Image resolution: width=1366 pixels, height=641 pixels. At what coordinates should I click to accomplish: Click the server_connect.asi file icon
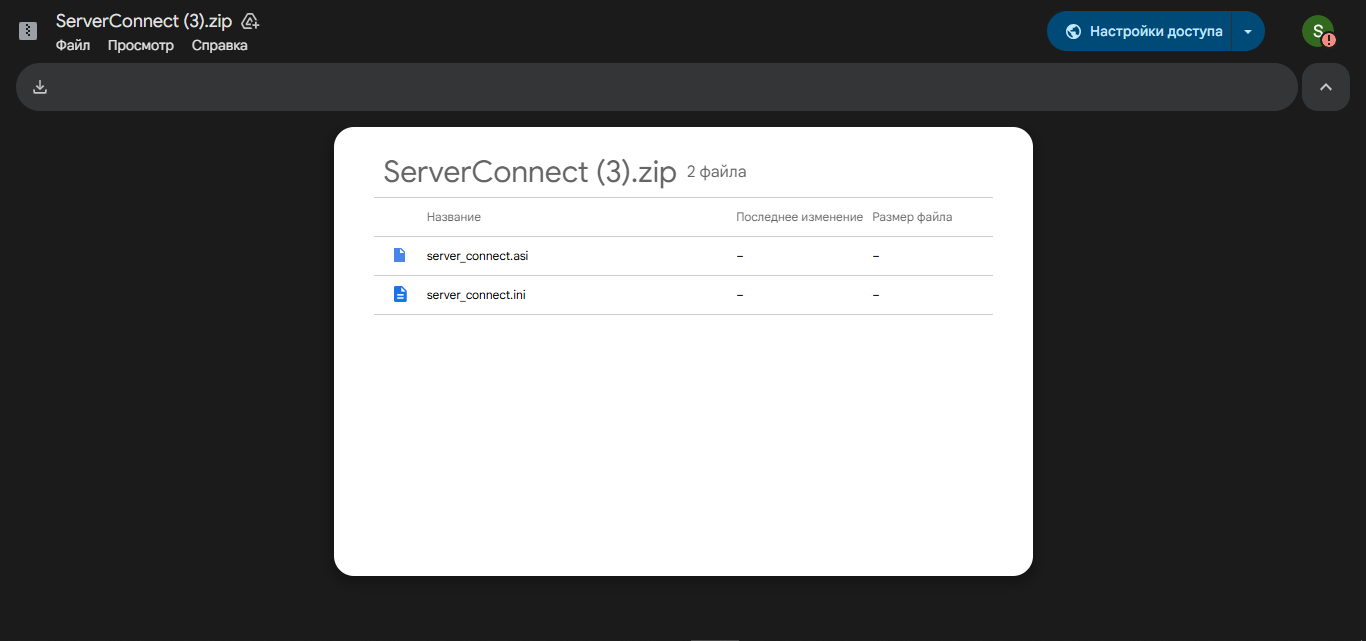(x=400, y=255)
